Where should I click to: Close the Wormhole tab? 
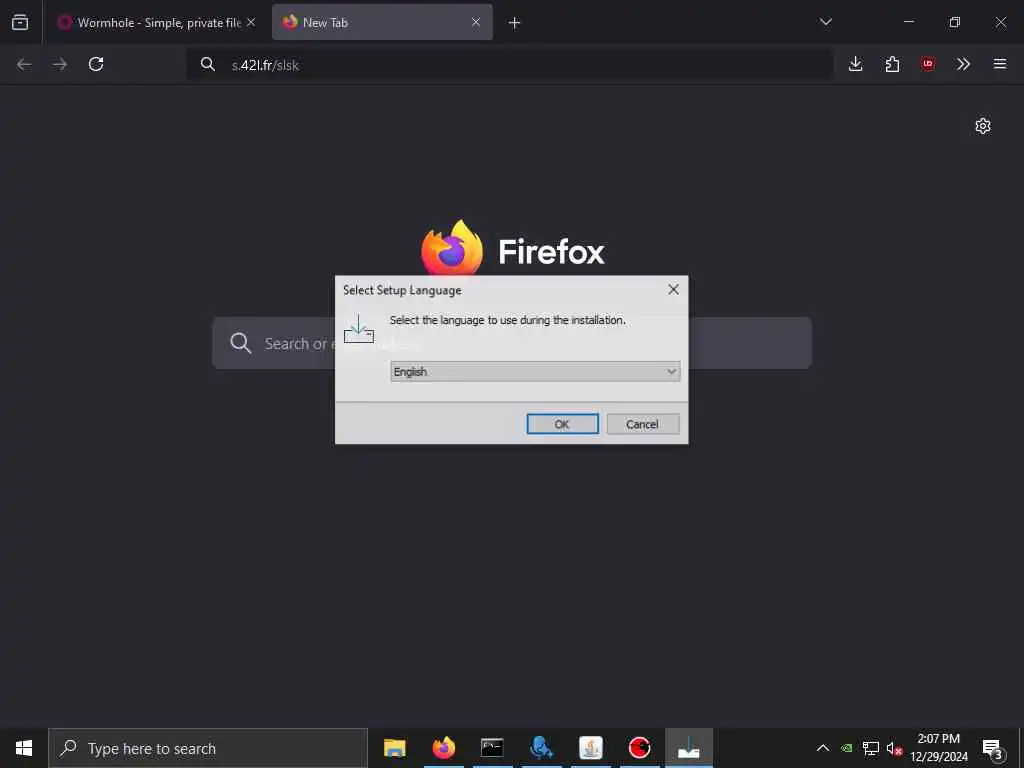tap(251, 22)
